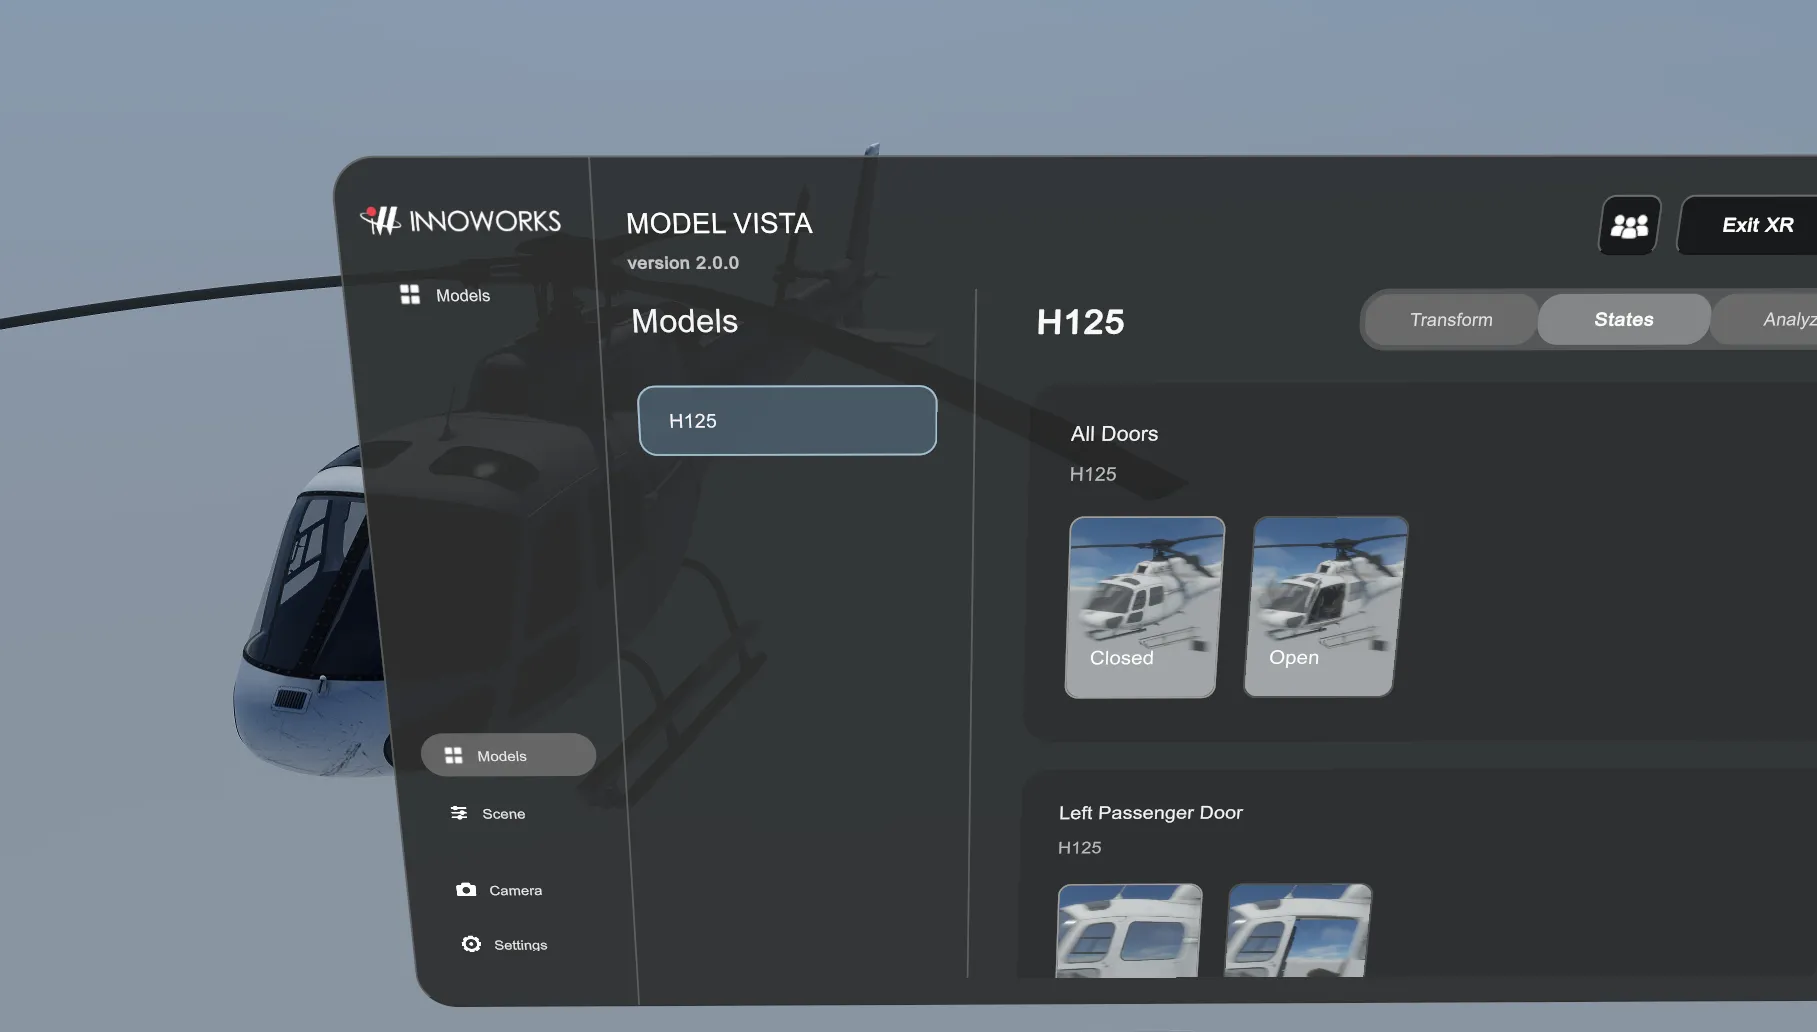This screenshot has width=1817, height=1032.
Task: Click the Exit XR button
Action: point(1750,225)
